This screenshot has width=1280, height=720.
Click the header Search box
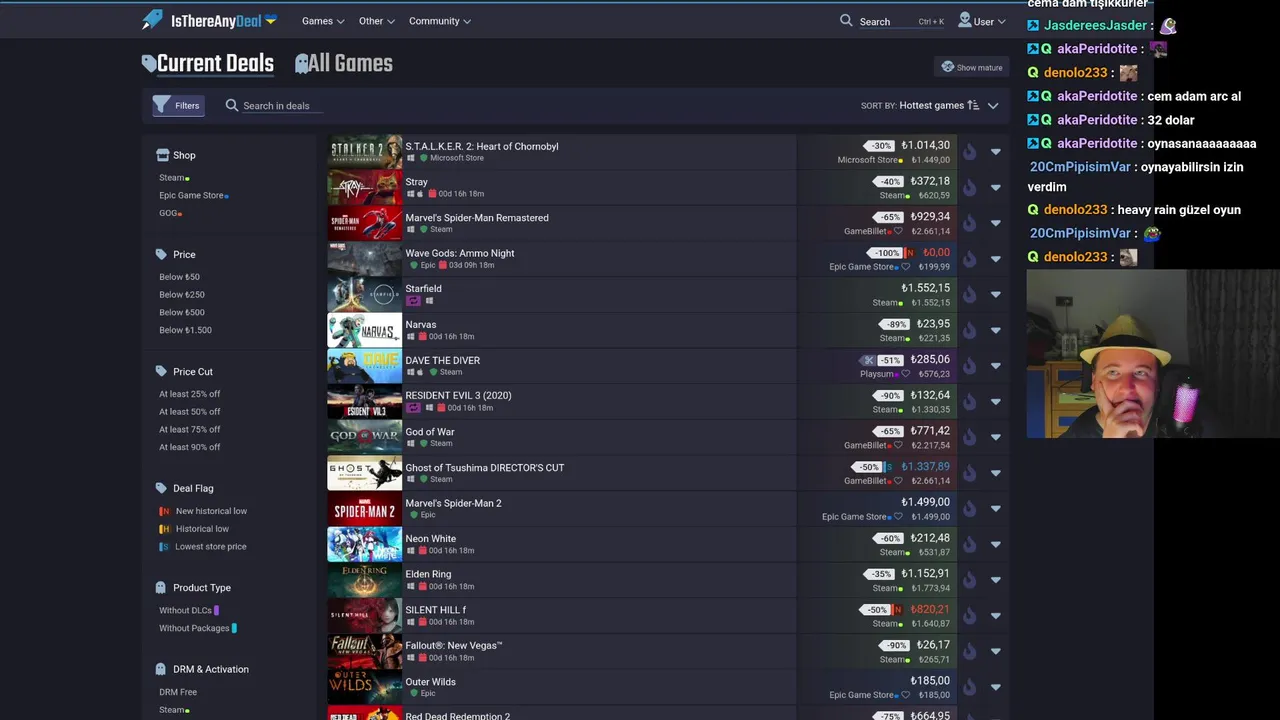pyautogui.click(x=890, y=21)
